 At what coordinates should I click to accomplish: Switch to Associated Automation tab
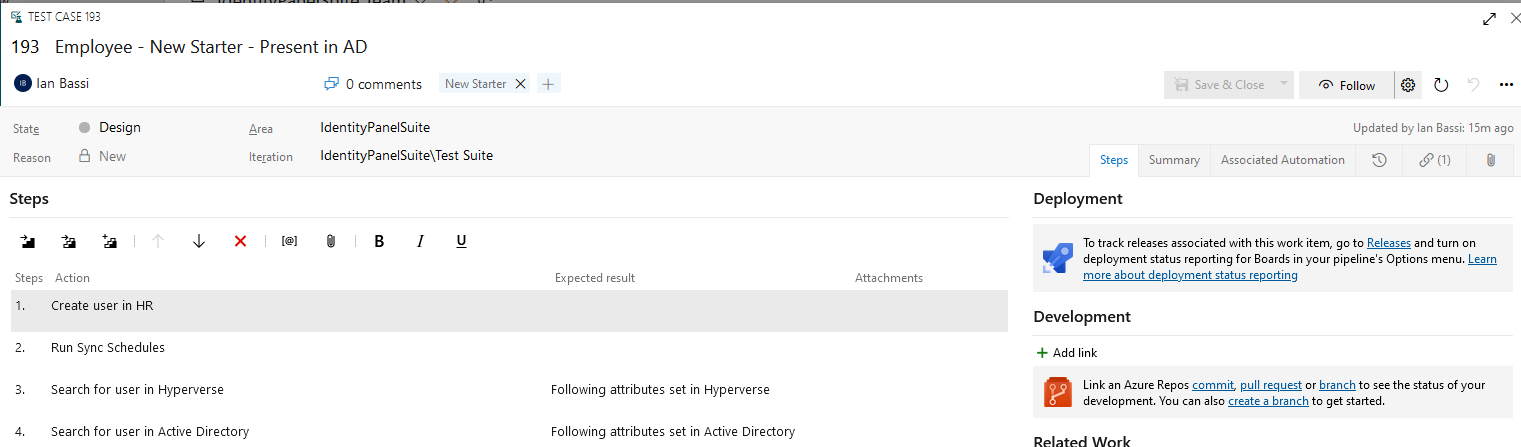(x=1283, y=160)
